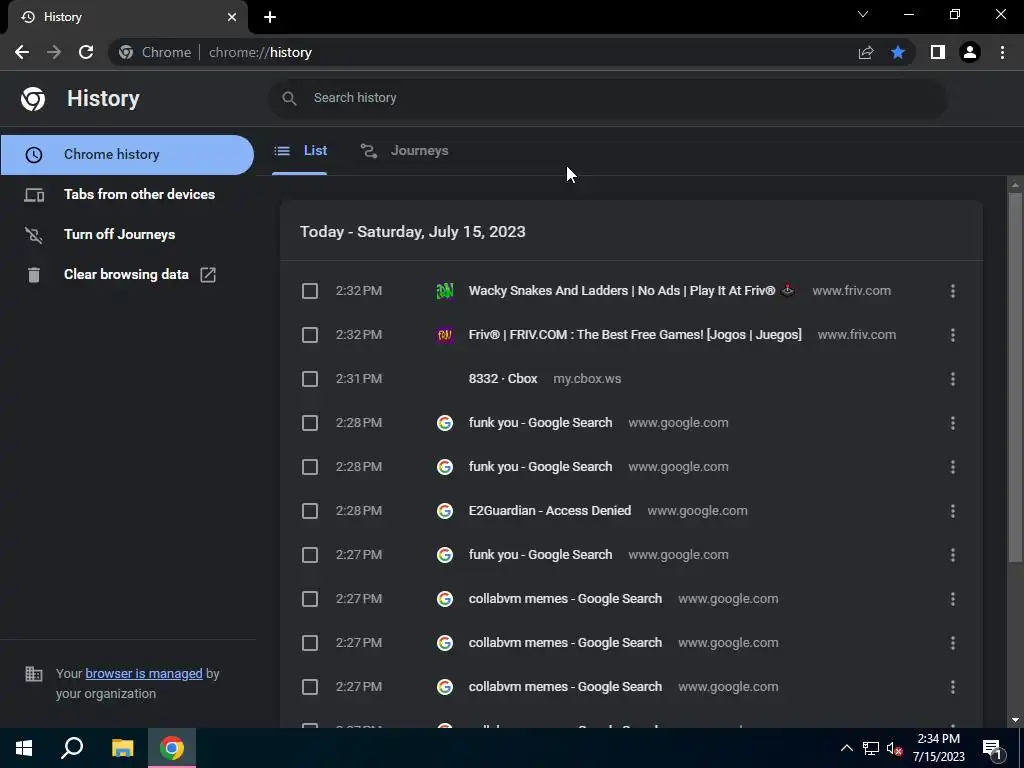Click the Chrome logo beside History heading
The width and height of the screenshot is (1024, 768).
(x=33, y=99)
